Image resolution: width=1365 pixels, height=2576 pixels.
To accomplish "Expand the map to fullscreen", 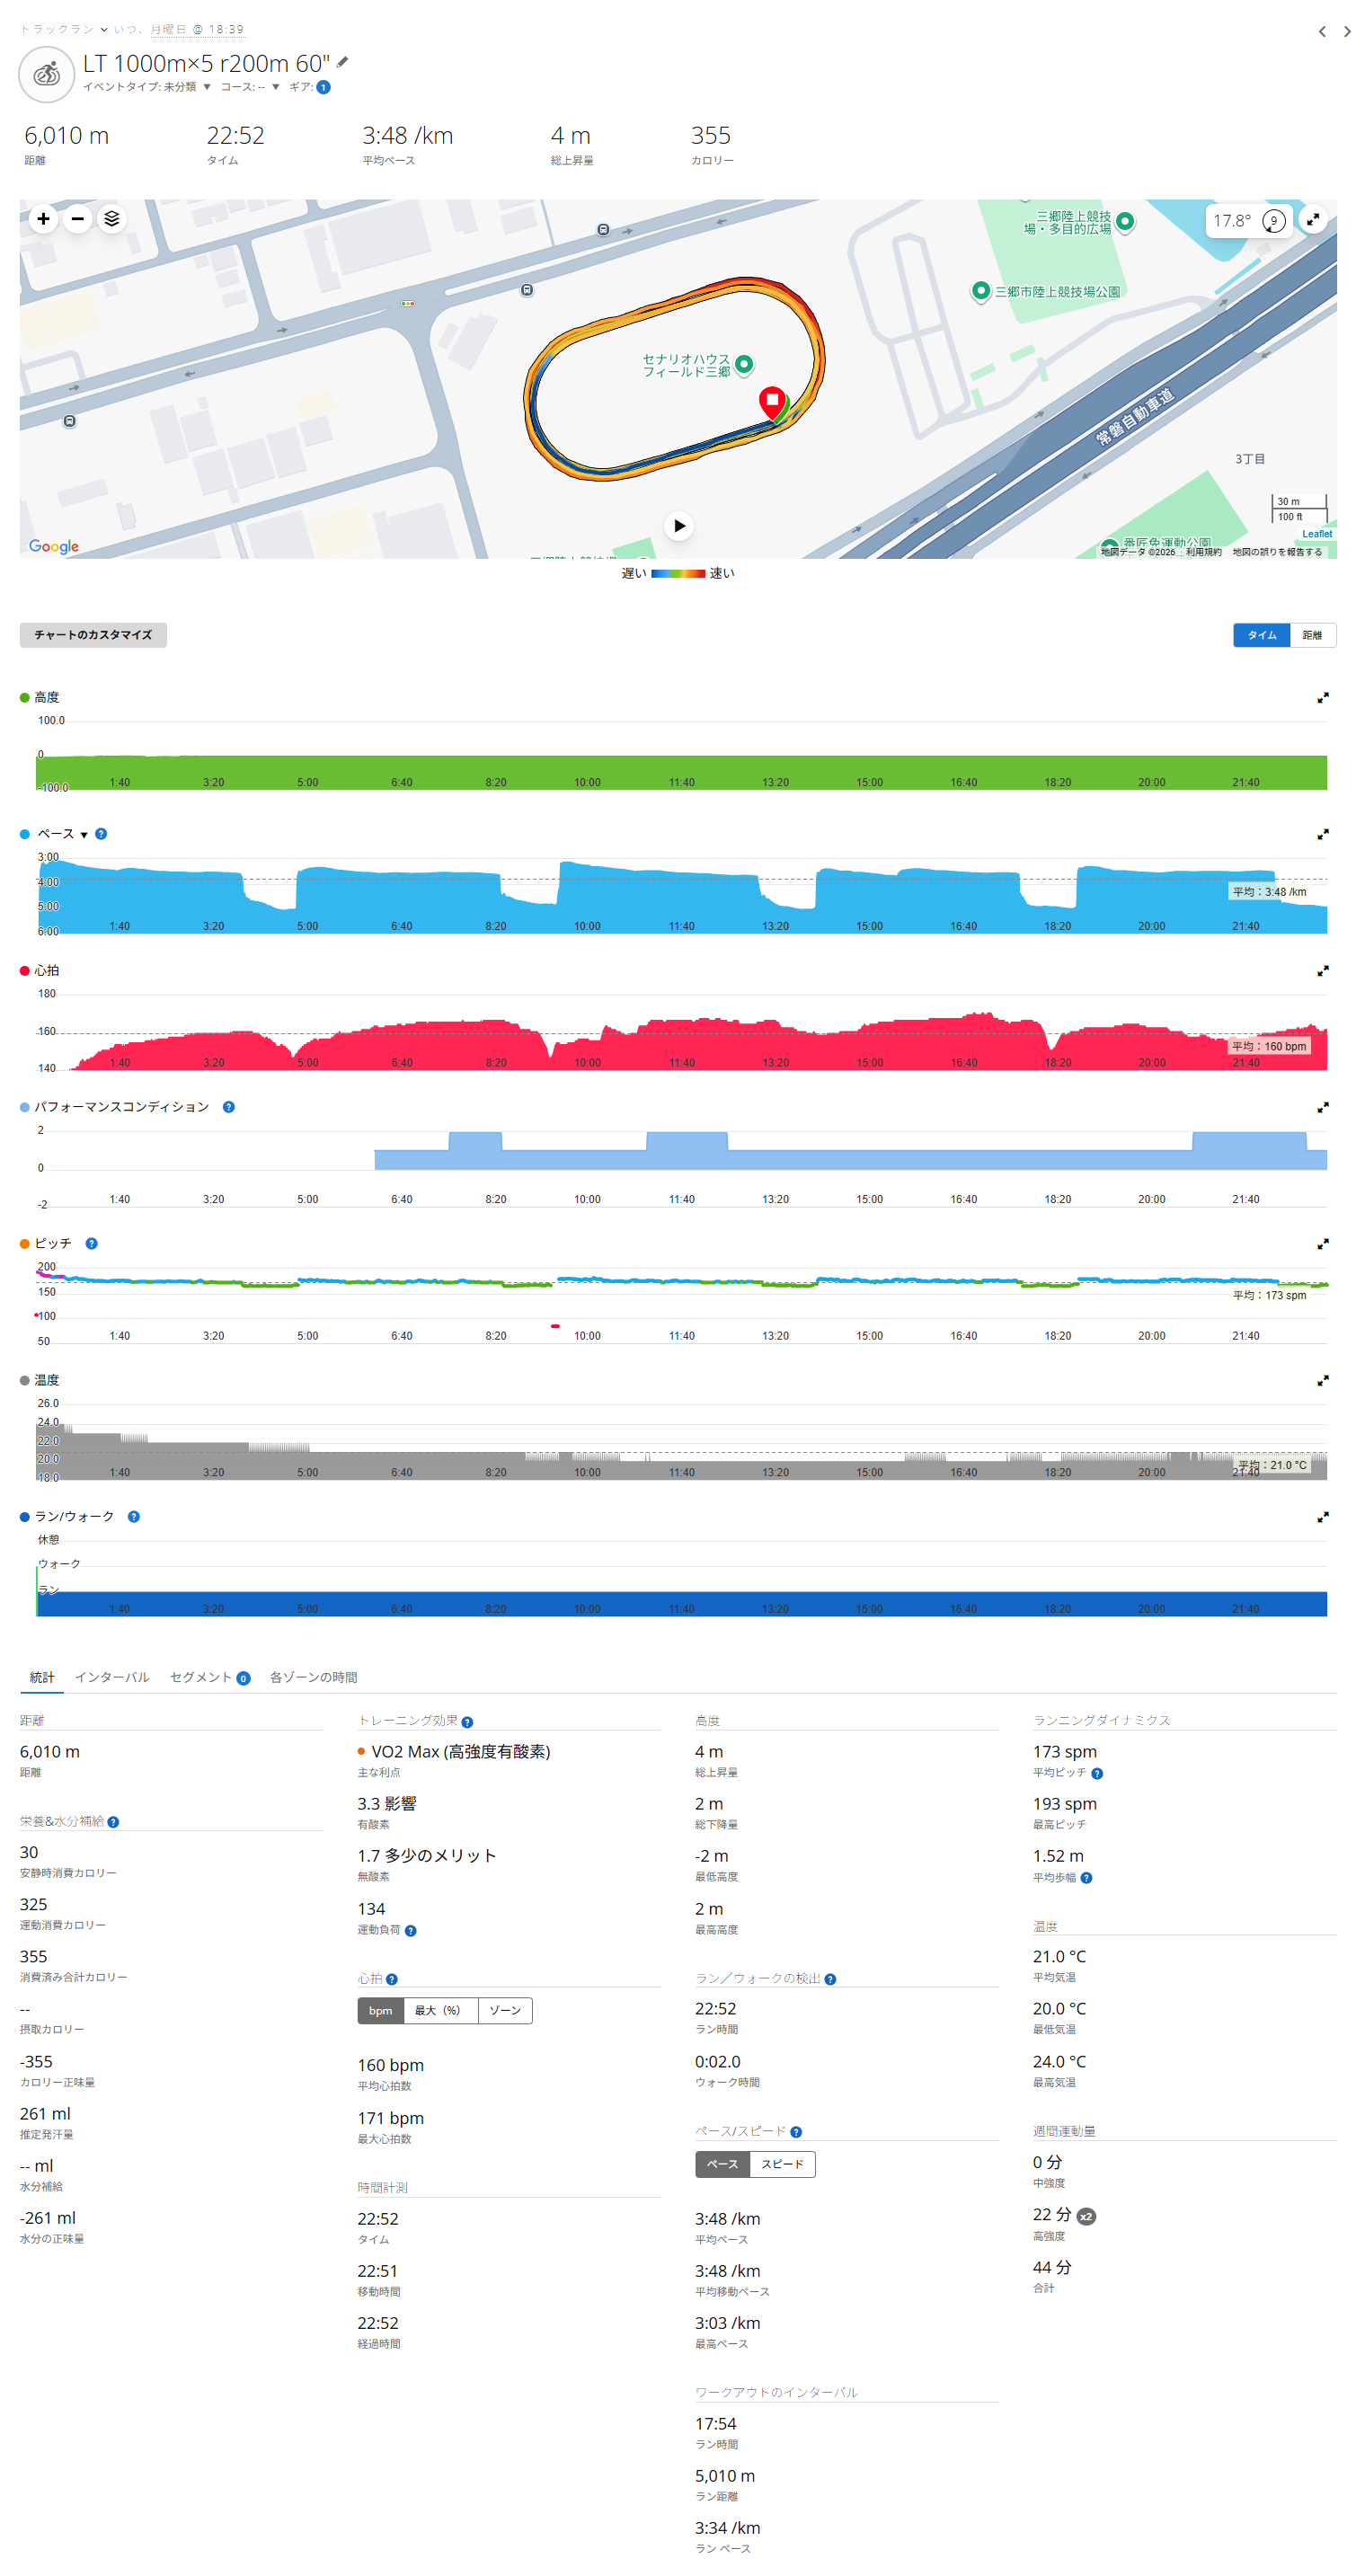I will tap(1312, 219).
